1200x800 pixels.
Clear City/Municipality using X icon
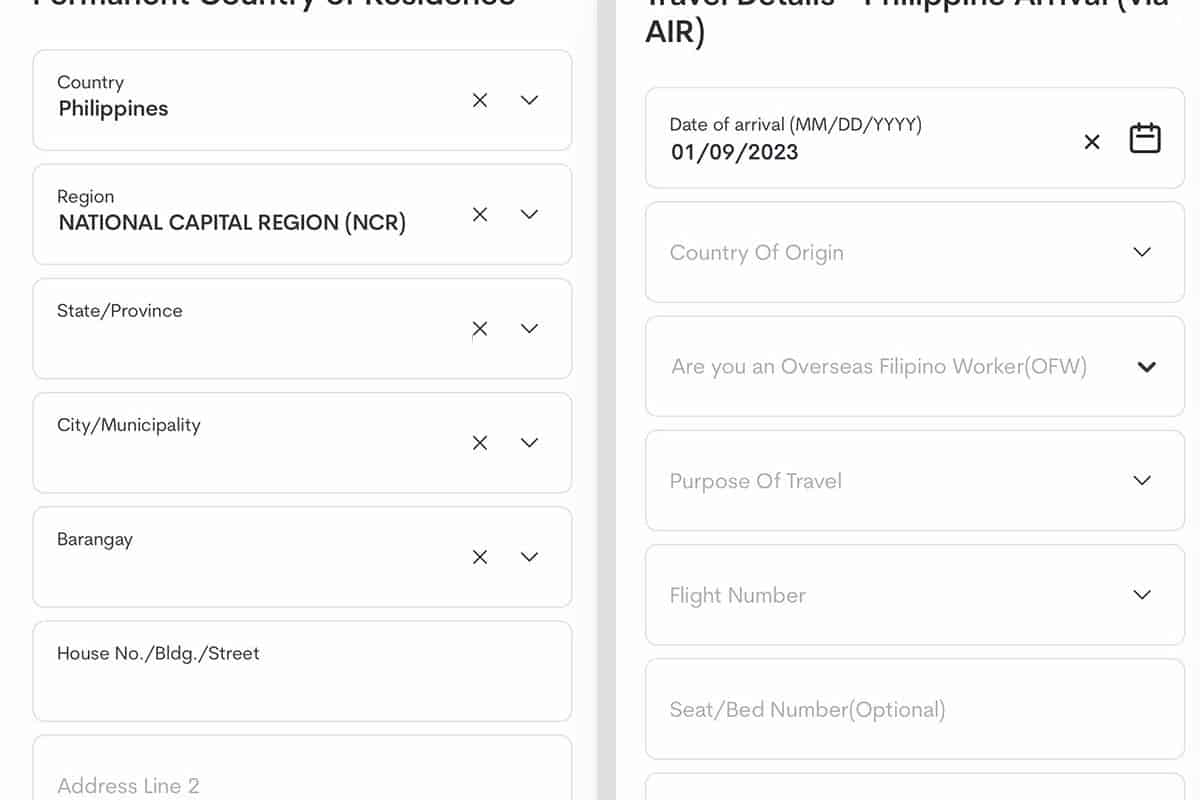click(480, 443)
